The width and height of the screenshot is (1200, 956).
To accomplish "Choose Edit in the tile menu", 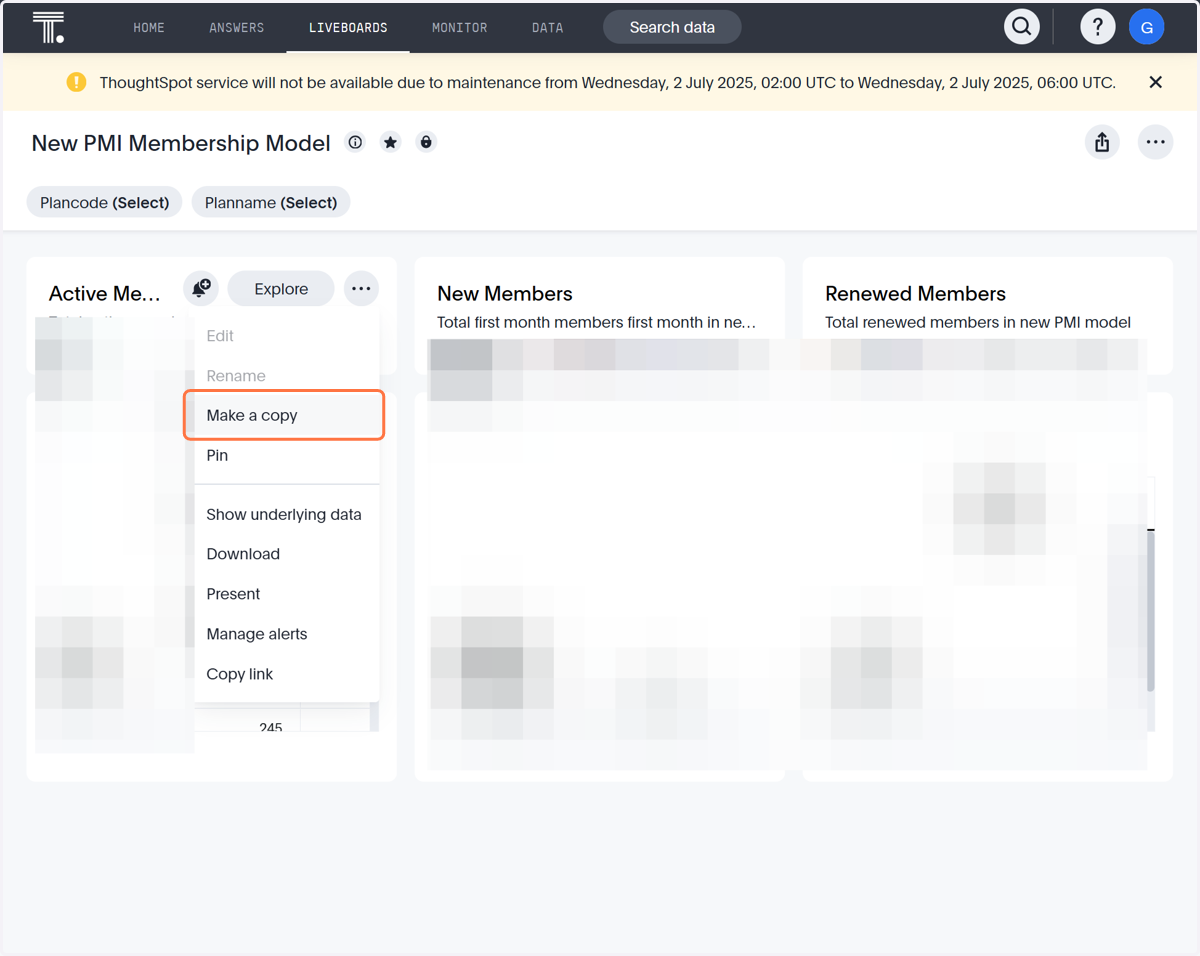I will pyautogui.click(x=287, y=336).
